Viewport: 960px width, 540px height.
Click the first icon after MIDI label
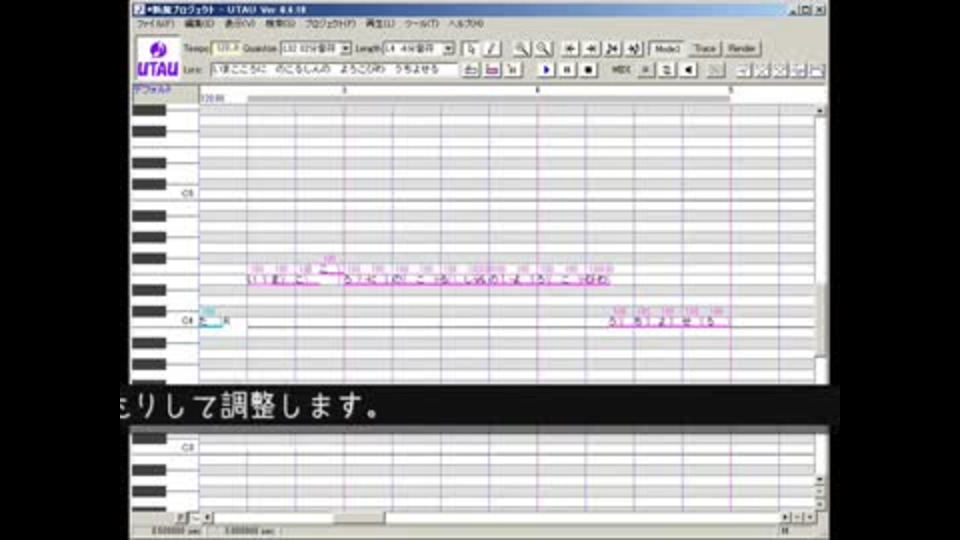click(645, 70)
